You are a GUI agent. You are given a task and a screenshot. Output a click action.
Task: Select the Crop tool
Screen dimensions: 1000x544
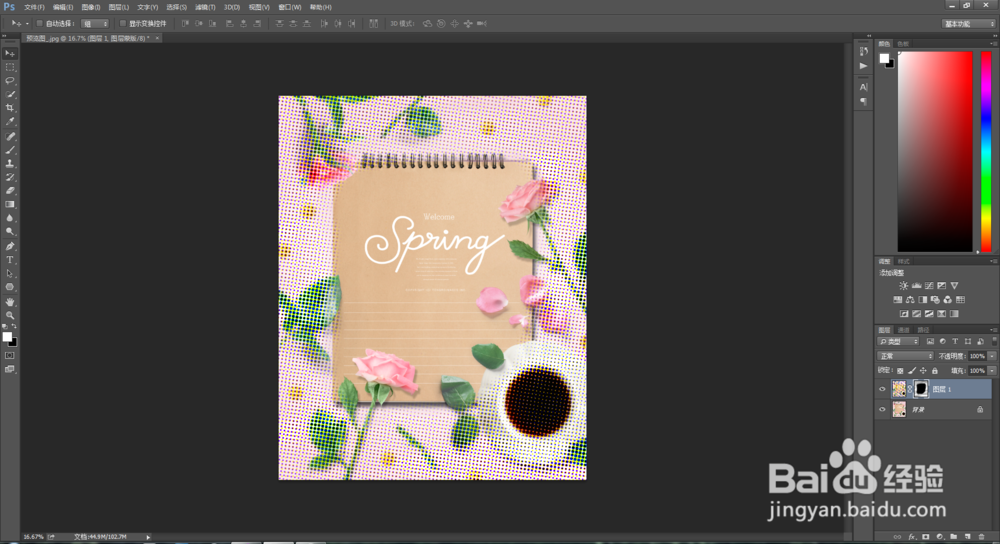pos(10,108)
